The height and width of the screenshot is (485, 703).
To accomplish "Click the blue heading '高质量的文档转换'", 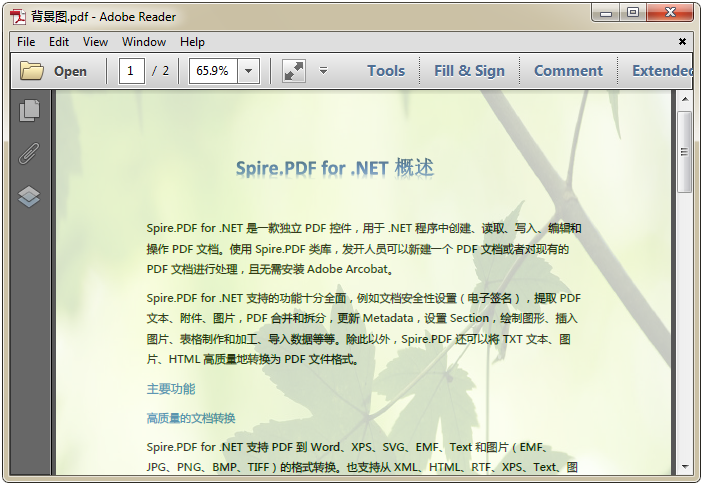I will click(191, 418).
